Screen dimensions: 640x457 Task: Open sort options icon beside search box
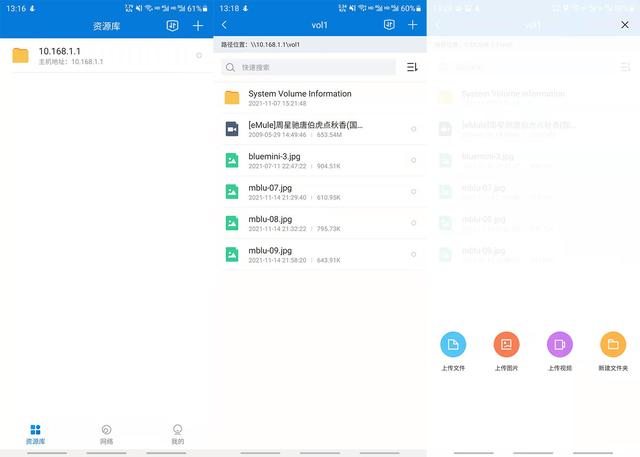(412, 68)
